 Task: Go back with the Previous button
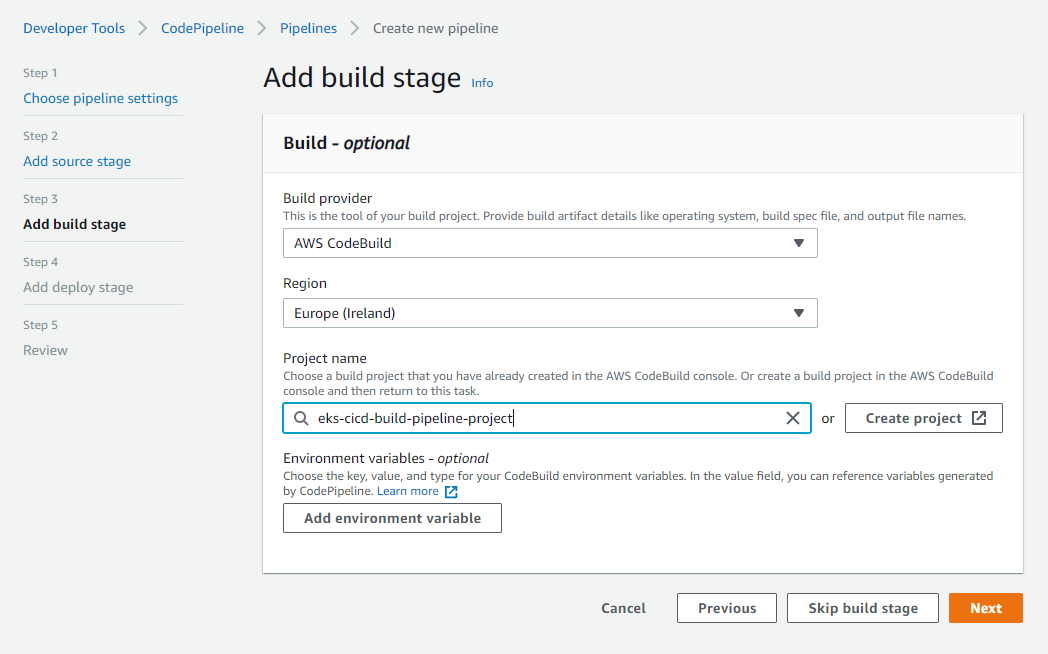(x=727, y=608)
